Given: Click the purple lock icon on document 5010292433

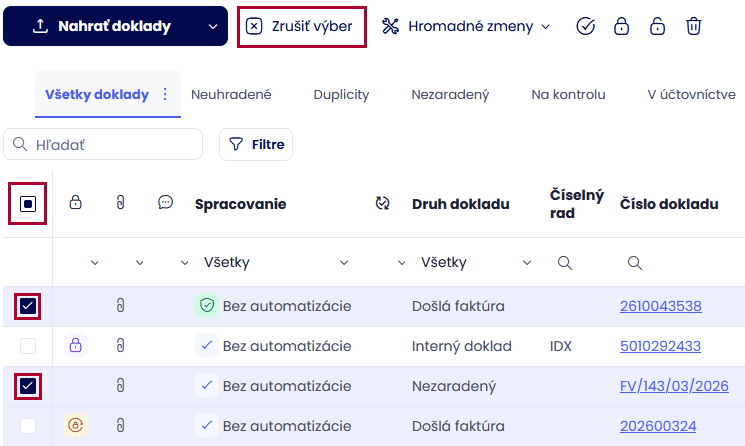Looking at the screenshot, I should [75, 346].
